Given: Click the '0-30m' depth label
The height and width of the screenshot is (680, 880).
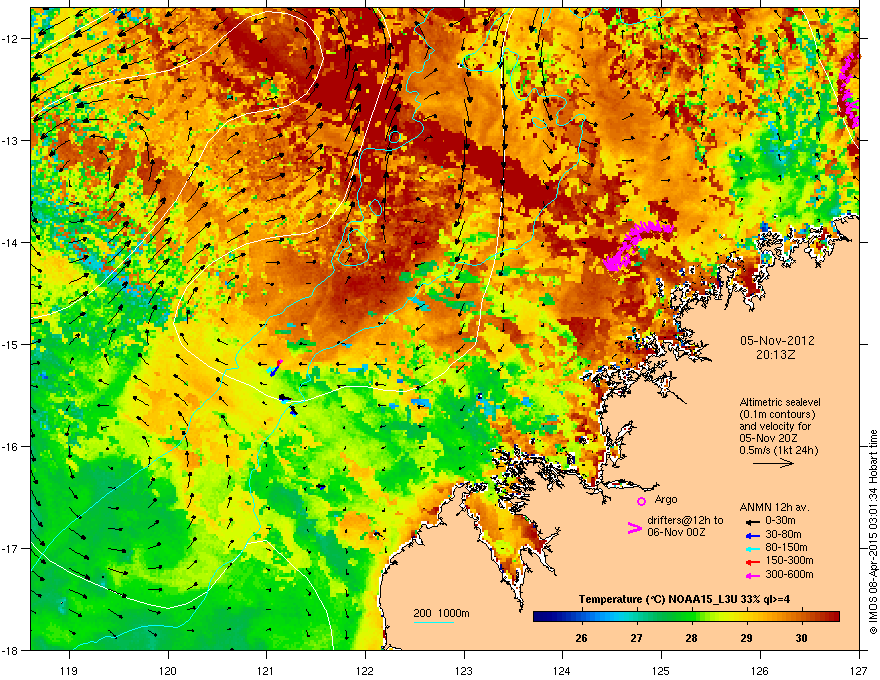Looking at the screenshot, I should tap(781, 521).
